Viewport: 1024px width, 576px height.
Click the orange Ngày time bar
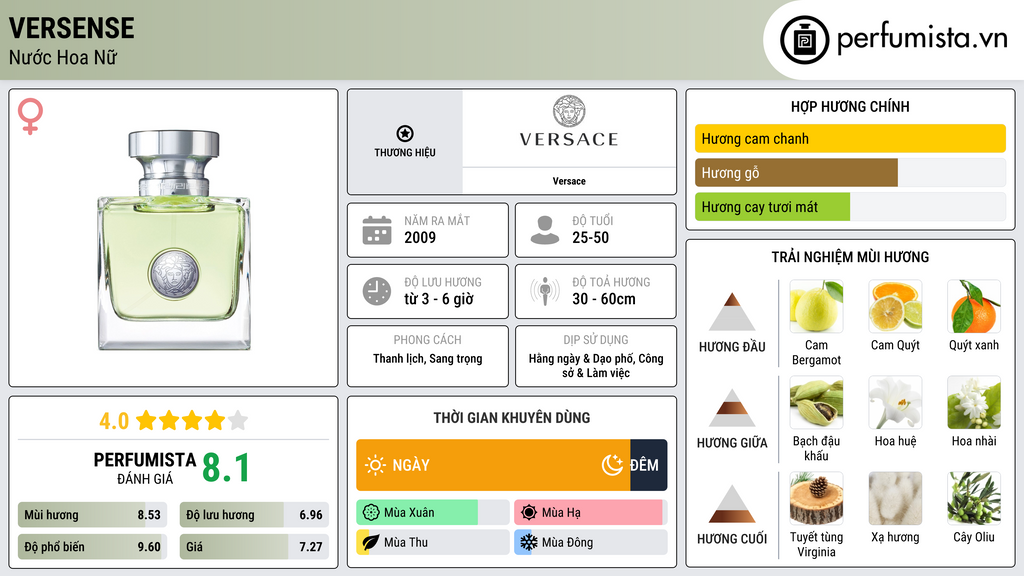tap(492, 465)
